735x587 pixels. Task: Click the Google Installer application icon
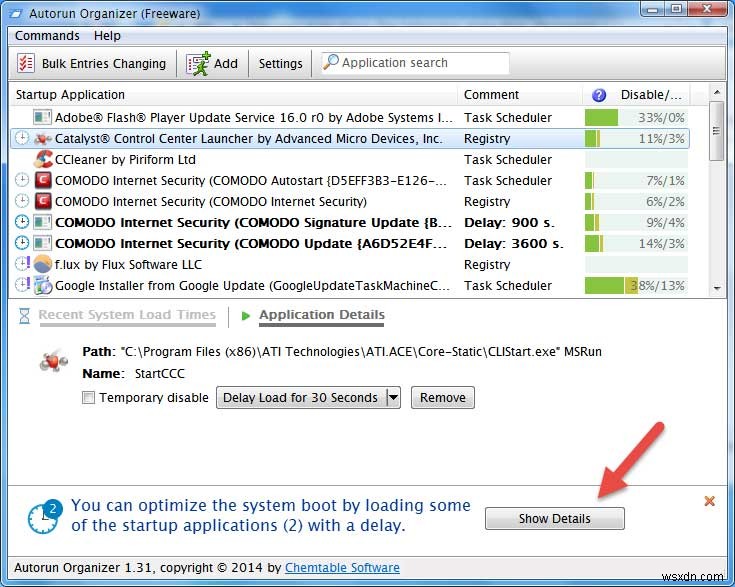pyautogui.click(x=43, y=286)
